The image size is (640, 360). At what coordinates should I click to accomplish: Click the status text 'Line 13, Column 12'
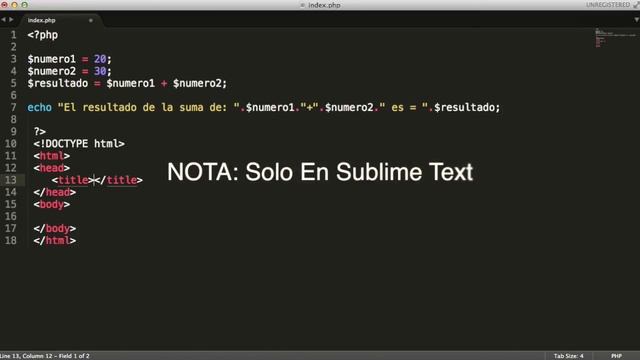[x=27, y=356]
